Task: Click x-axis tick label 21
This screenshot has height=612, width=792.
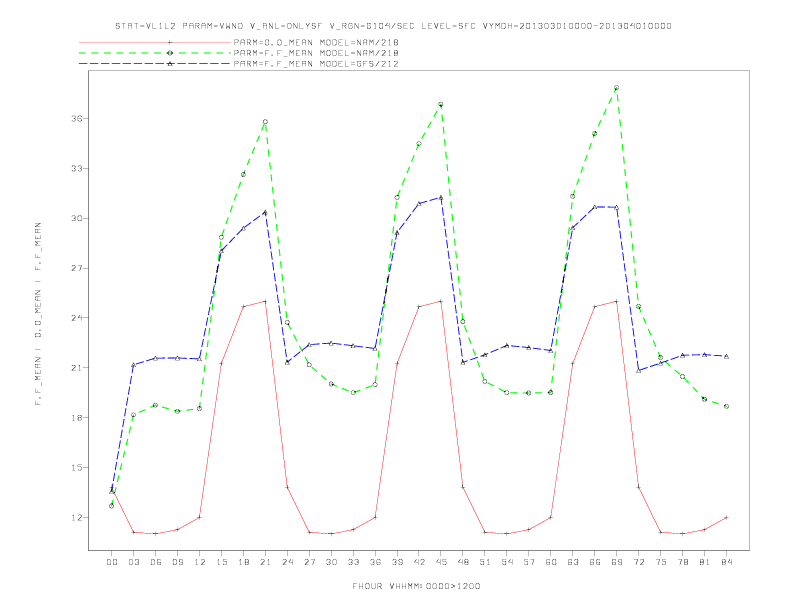Action: [265, 562]
